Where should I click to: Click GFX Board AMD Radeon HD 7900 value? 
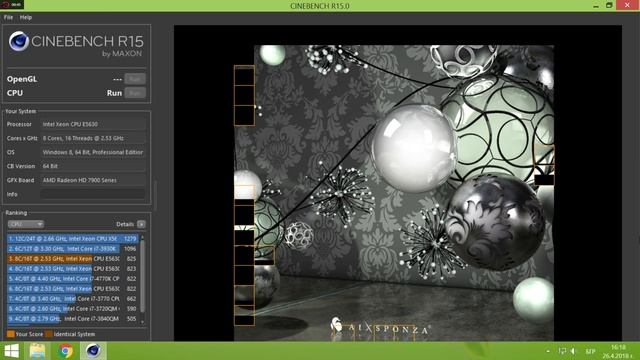point(93,180)
